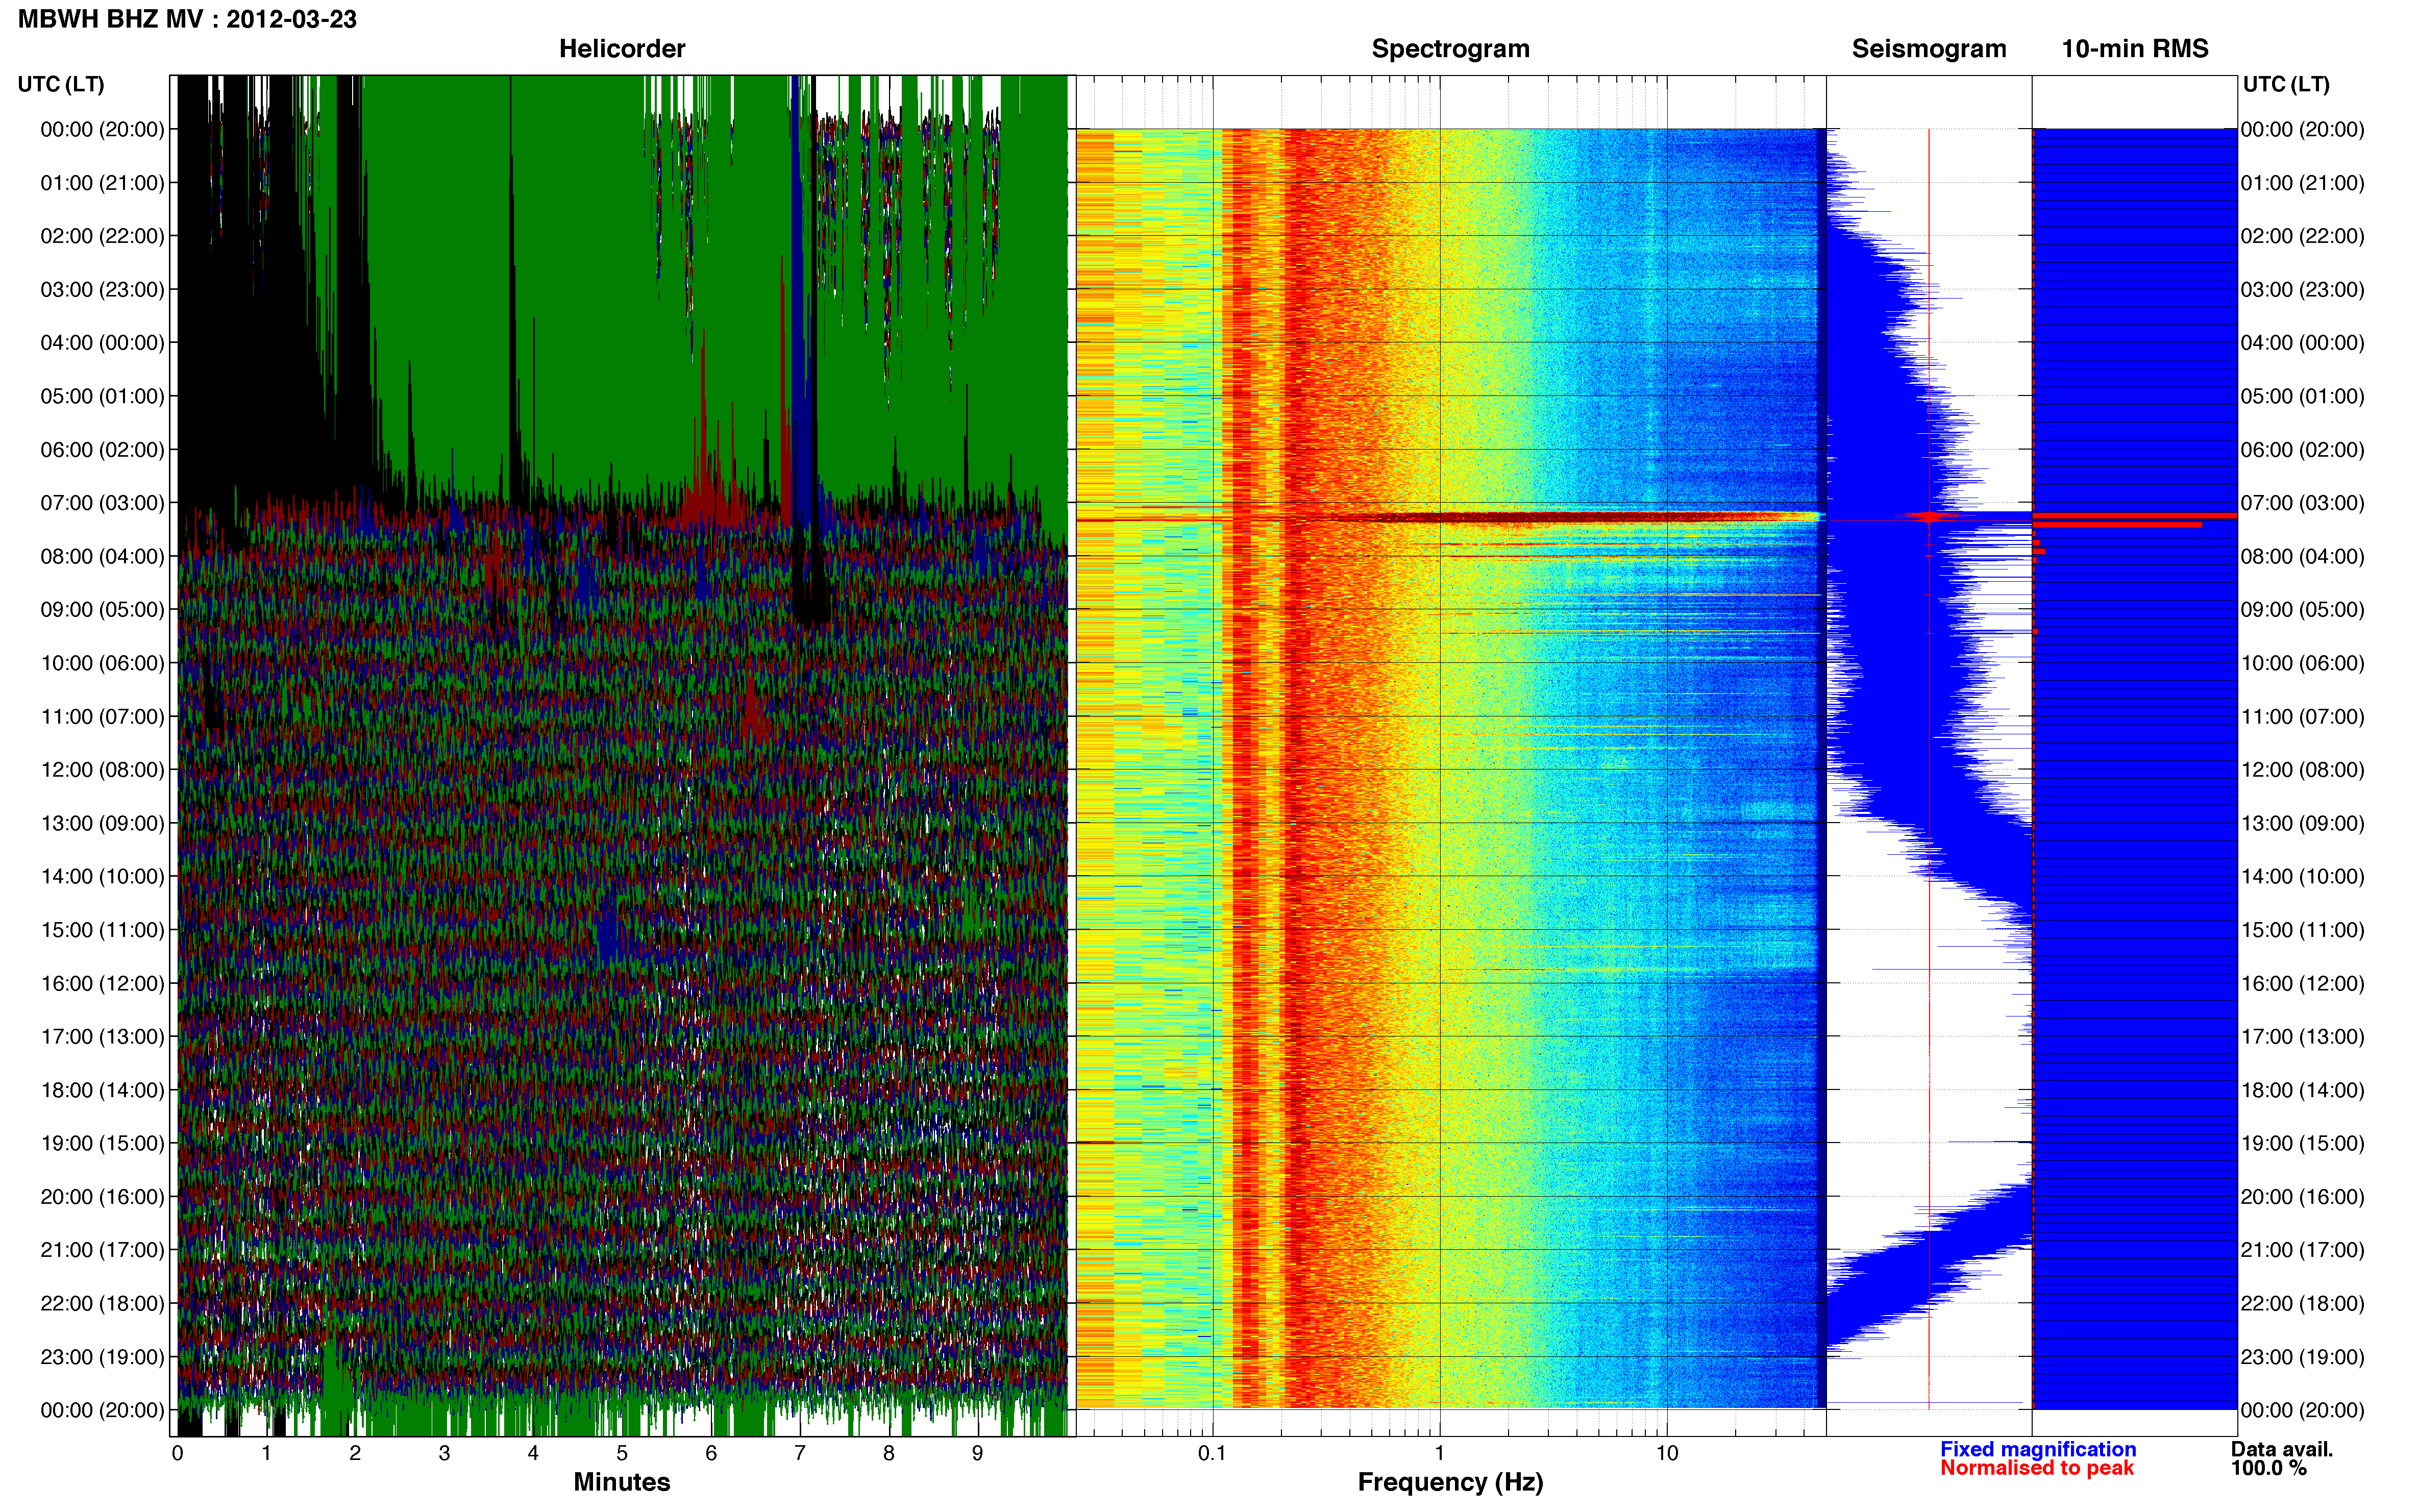
Task: Click the right 'UTC (LT)' axis label
Action: click(2286, 84)
